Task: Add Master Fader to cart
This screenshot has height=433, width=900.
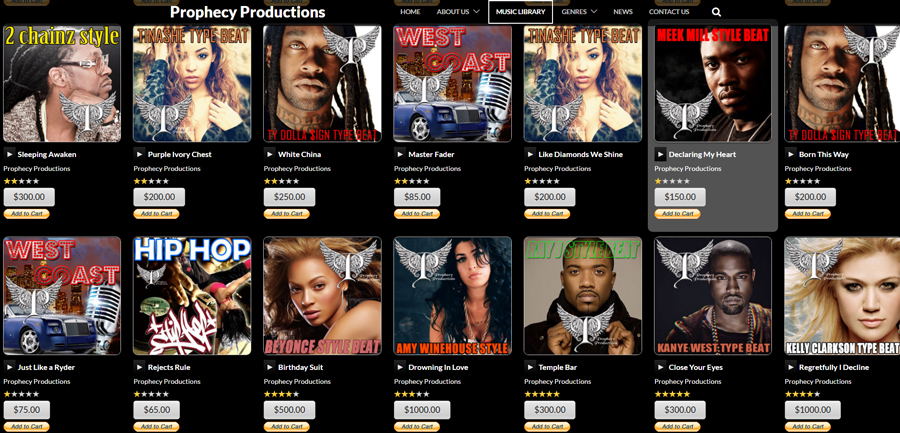Action: tap(417, 214)
